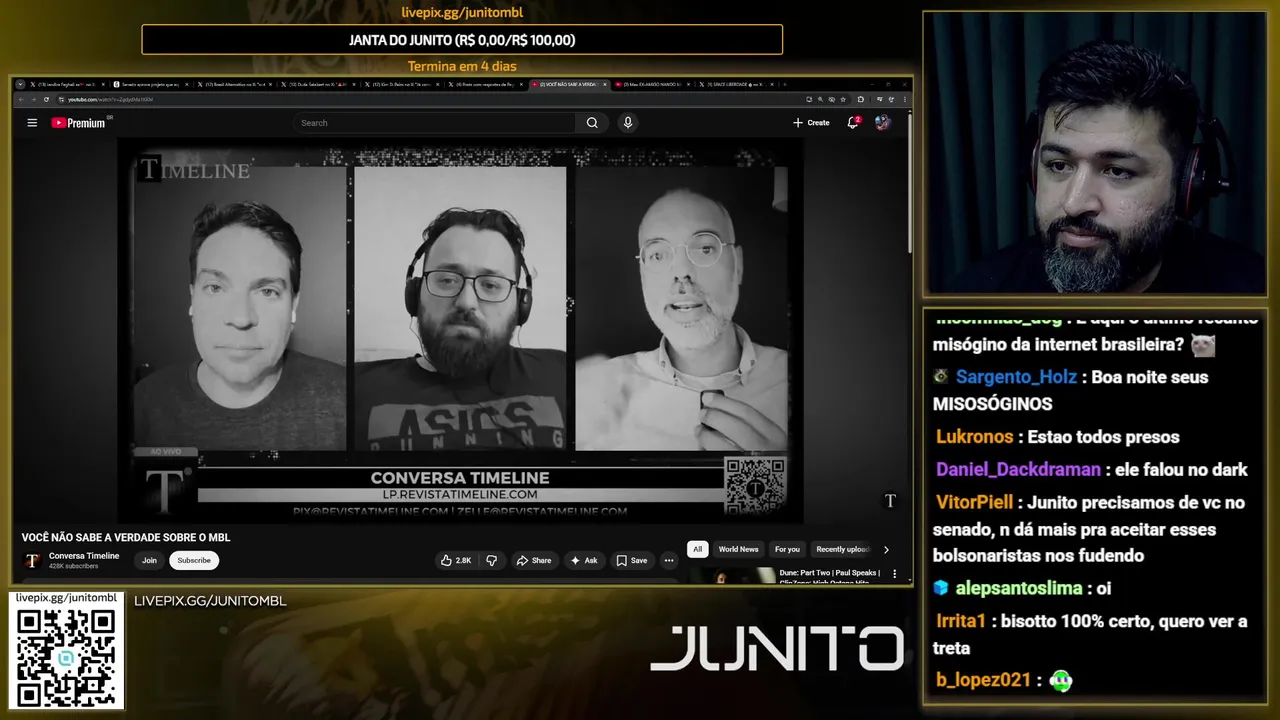
Task: Select the All filter chip
Action: click(x=698, y=549)
